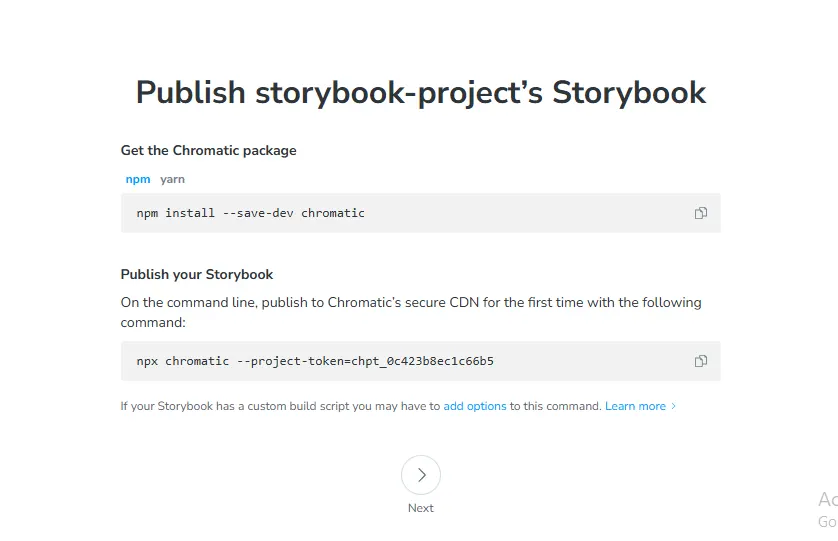Copy the npm install command
838x541 pixels.
point(701,213)
